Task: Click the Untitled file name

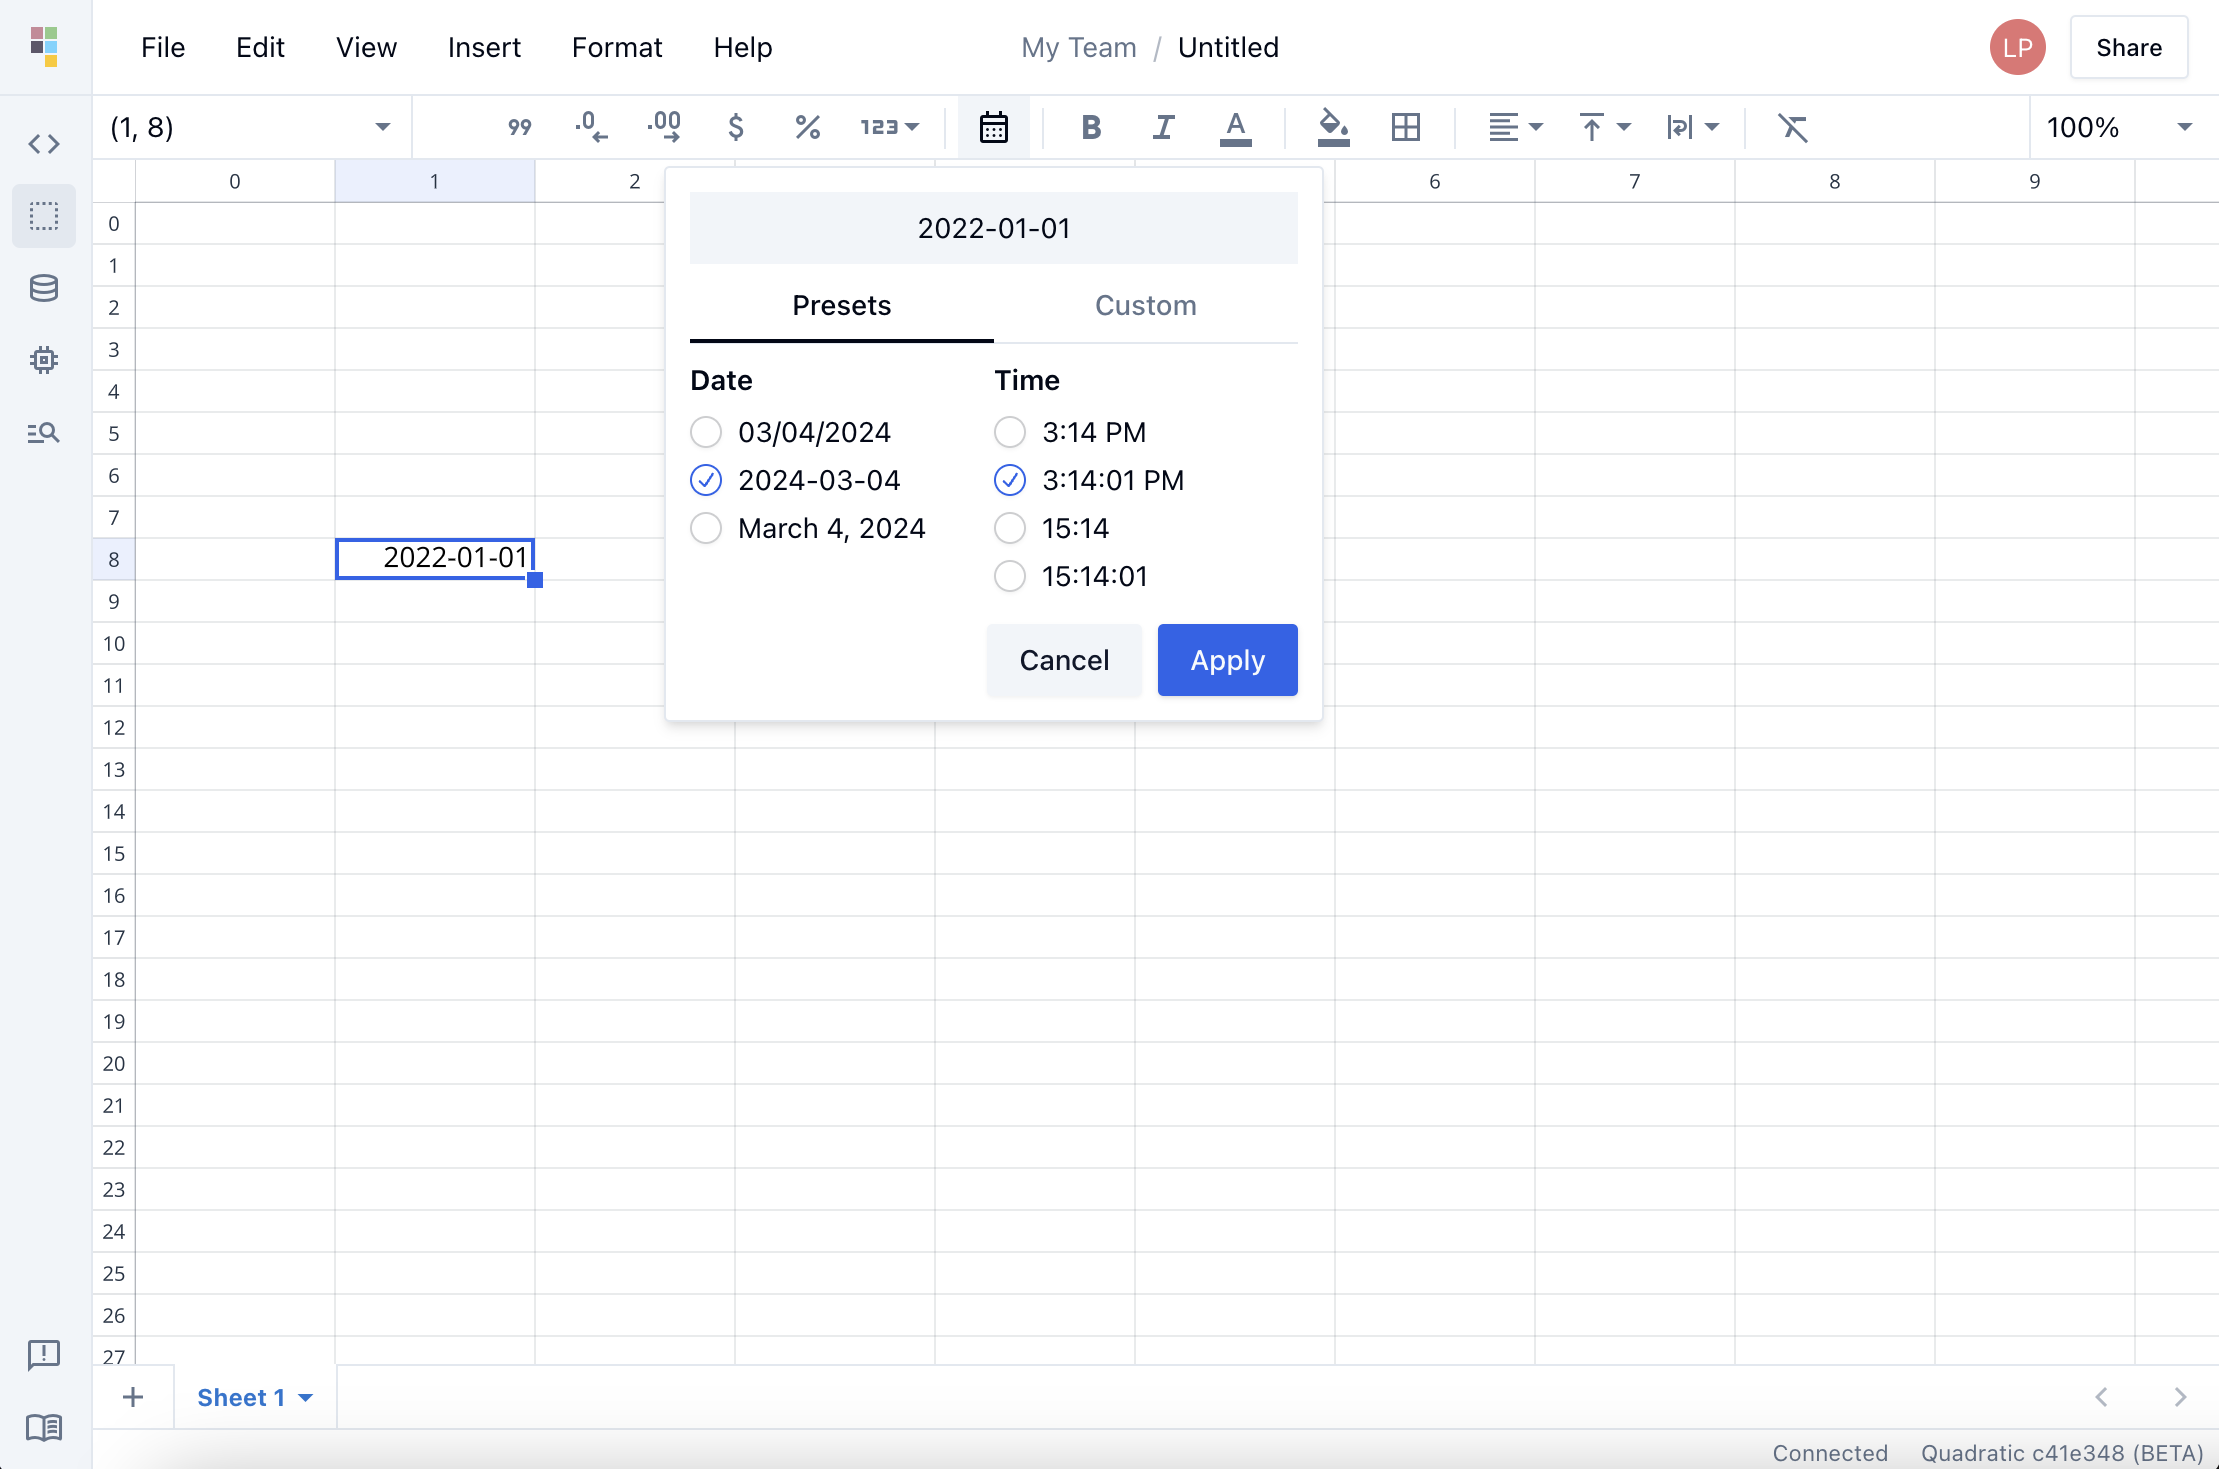Action: point(1228,47)
